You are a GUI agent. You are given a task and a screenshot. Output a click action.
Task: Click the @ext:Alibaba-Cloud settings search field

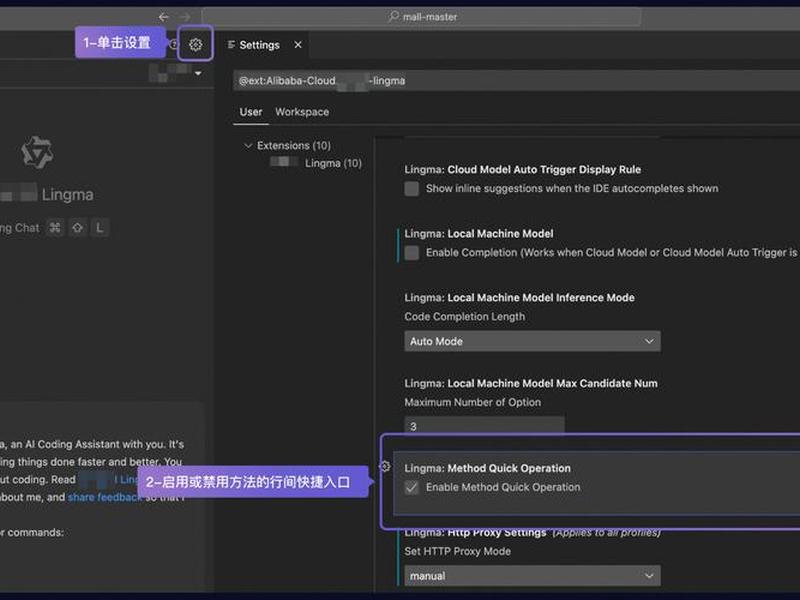point(516,81)
